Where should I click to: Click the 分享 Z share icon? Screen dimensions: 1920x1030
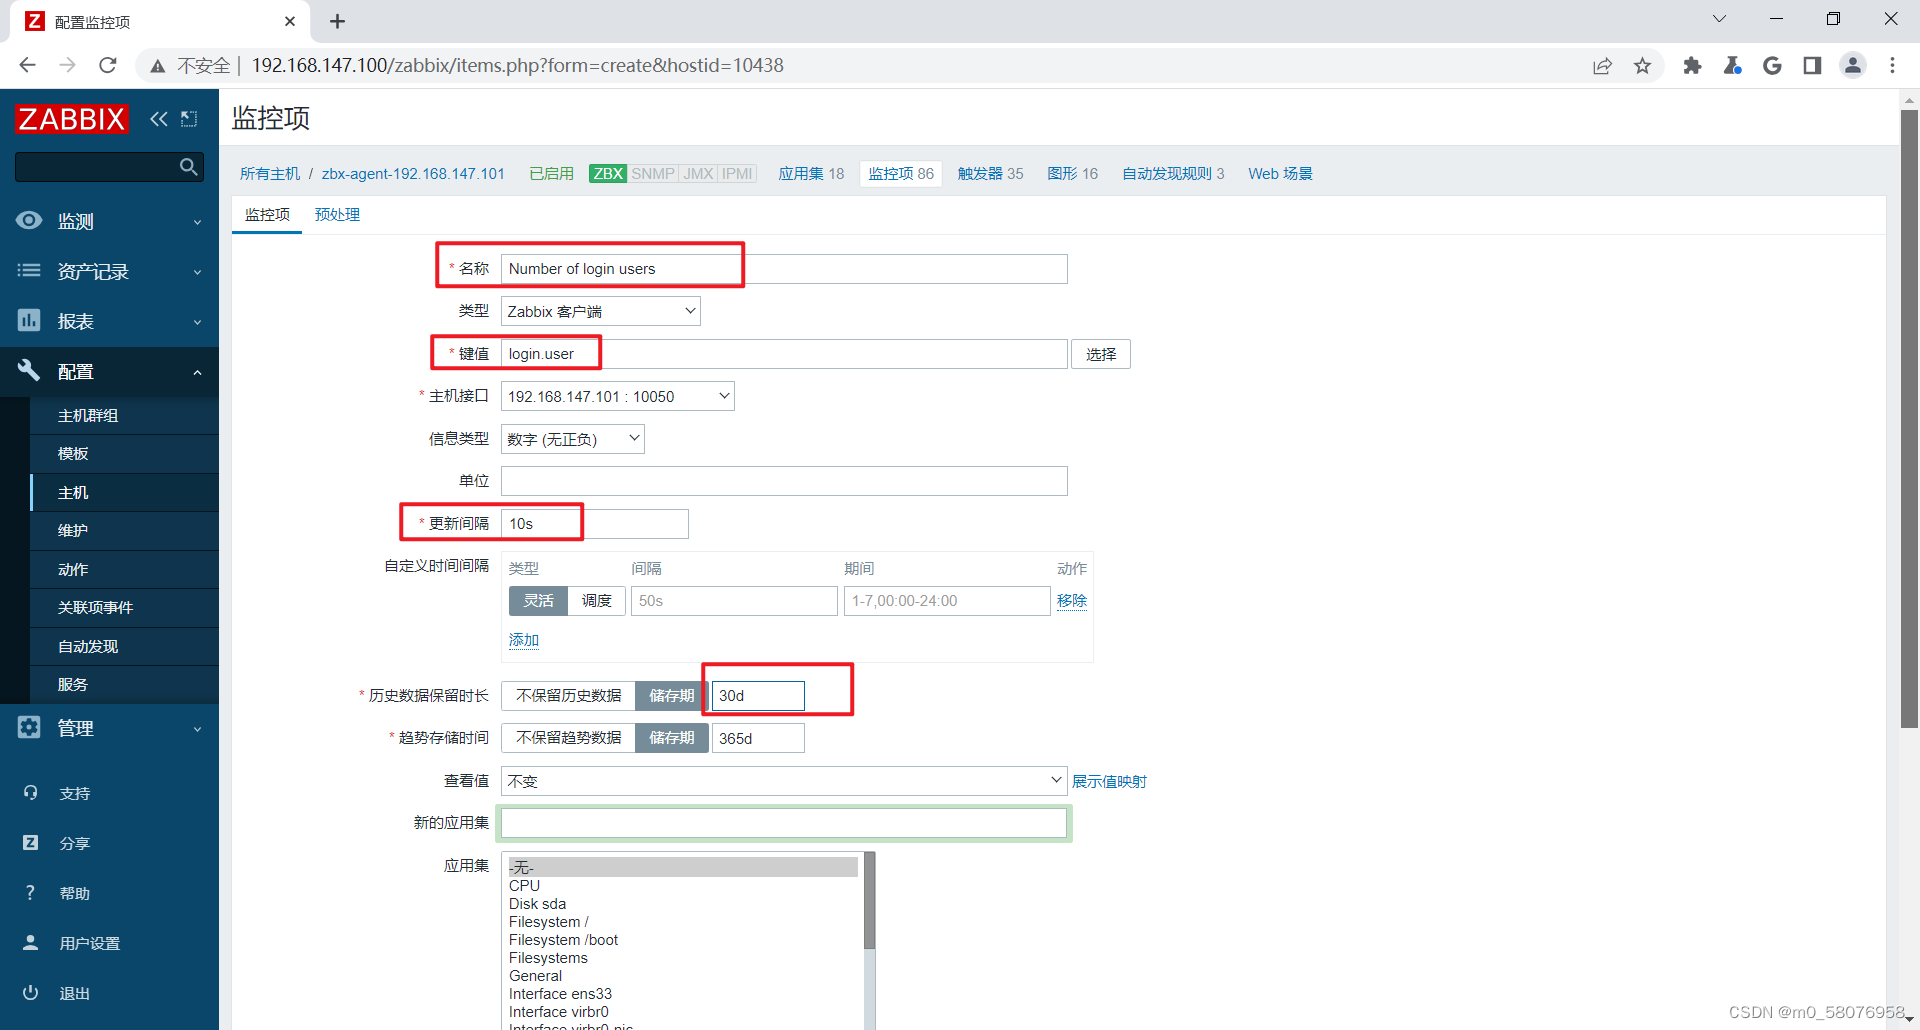30,842
